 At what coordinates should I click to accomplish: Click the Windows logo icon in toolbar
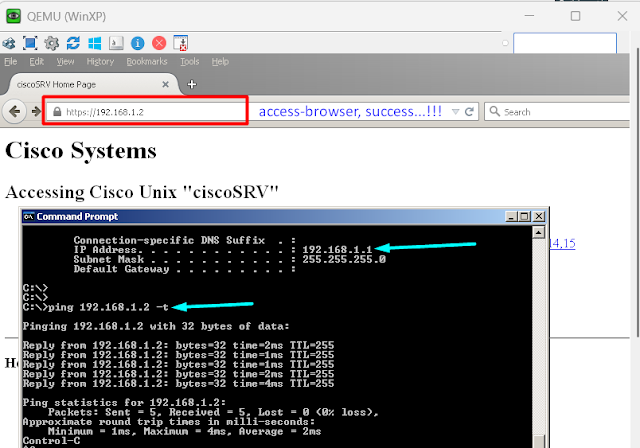pos(95,43)
